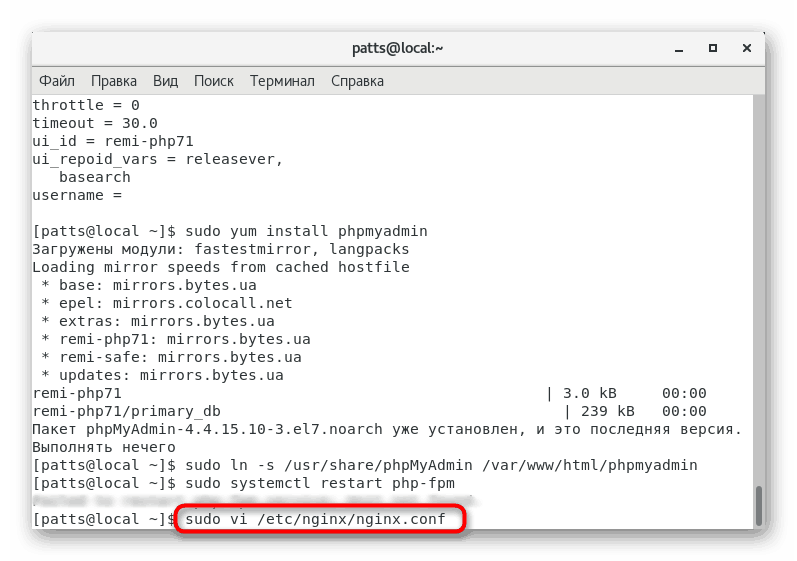
Task: Click the '* base: mirrors.bytes.ua' line
Action: click(x=149, y=286)
